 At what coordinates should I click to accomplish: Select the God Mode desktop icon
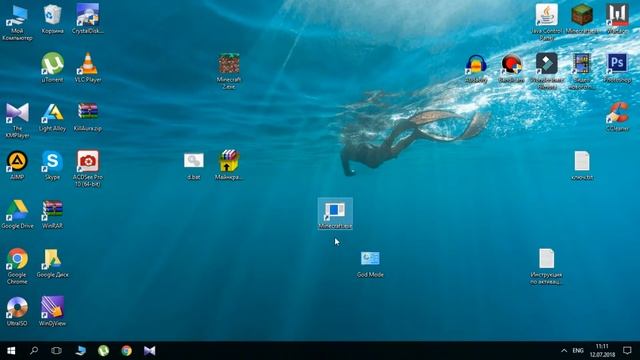click(370, 264)
